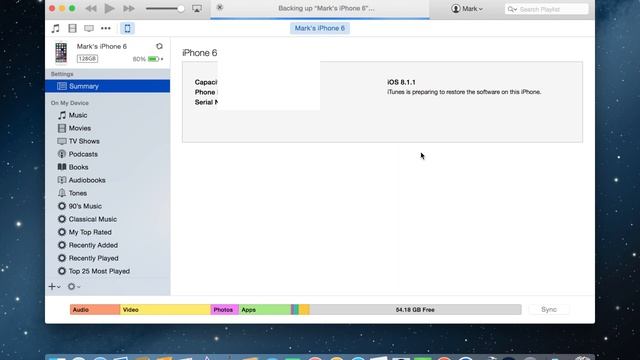Screen dimensions: 640x360
Task: Open the more libraries ellipsis menu
Action: click(106, 28)
